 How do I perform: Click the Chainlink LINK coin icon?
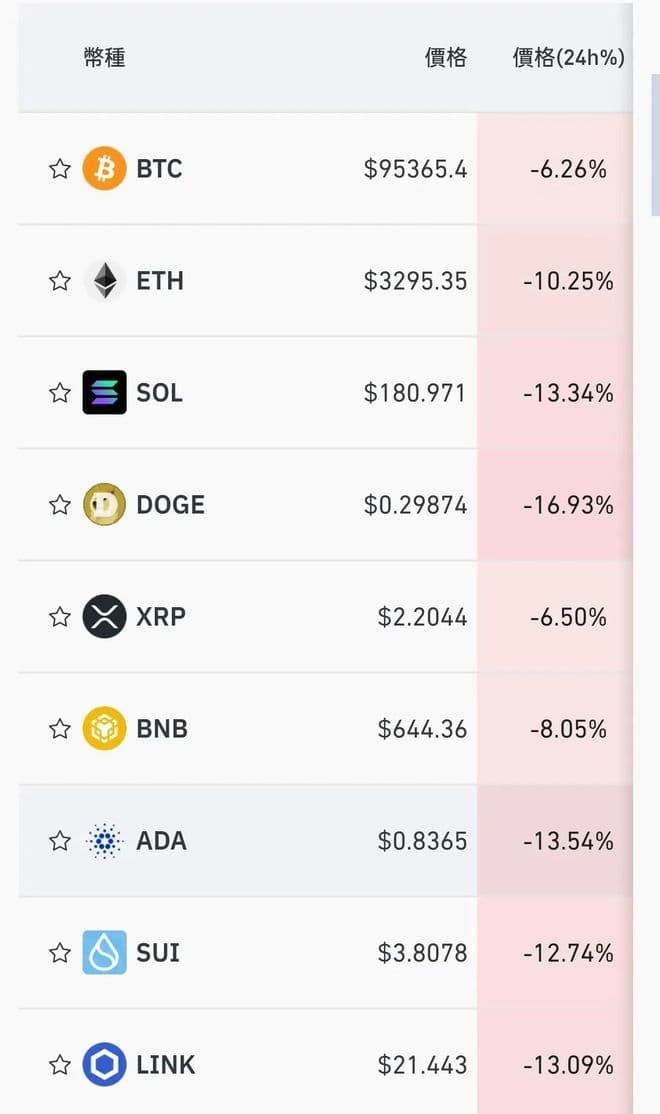[104, 1064]
